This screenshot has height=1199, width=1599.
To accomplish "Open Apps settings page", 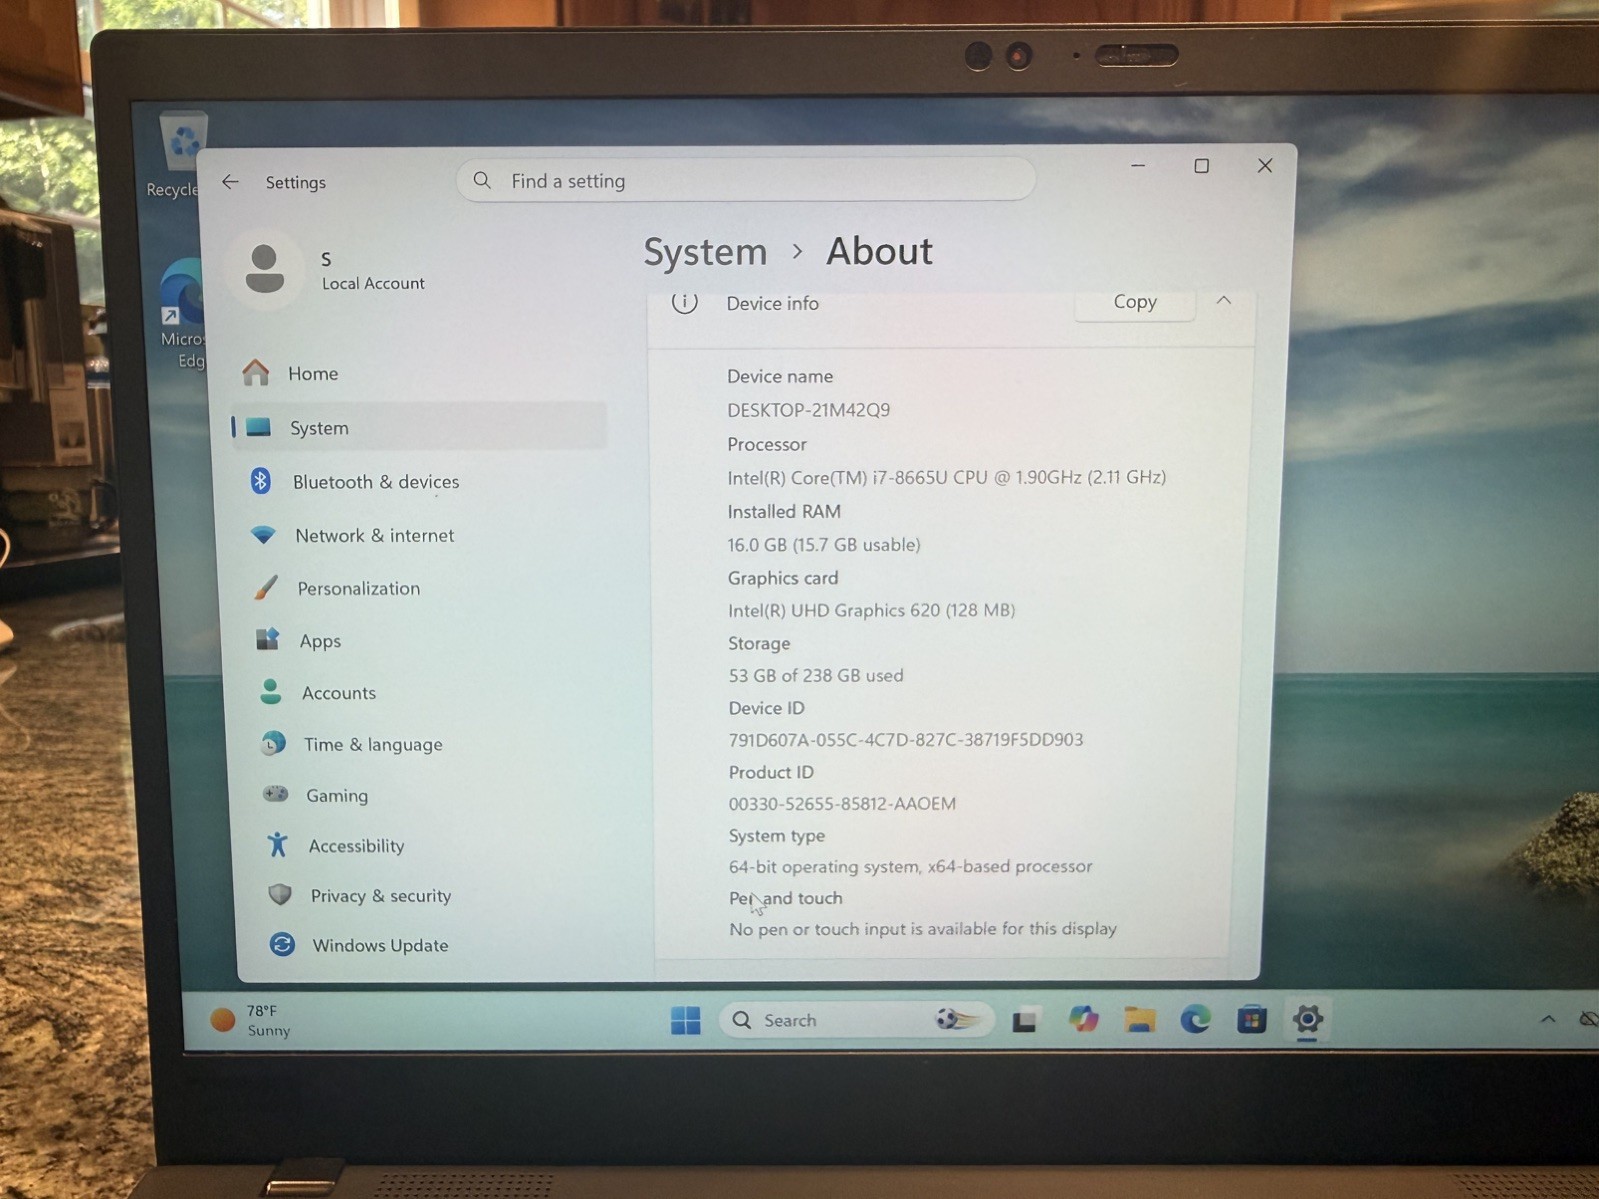I will pos(320,641).
